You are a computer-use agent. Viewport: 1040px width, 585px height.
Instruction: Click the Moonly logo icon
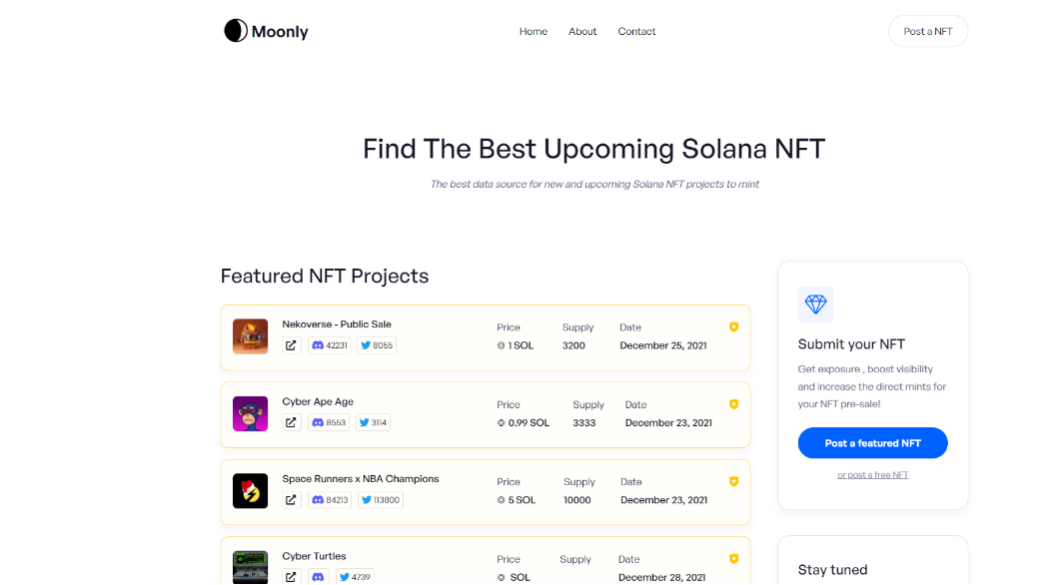(235, 31)
